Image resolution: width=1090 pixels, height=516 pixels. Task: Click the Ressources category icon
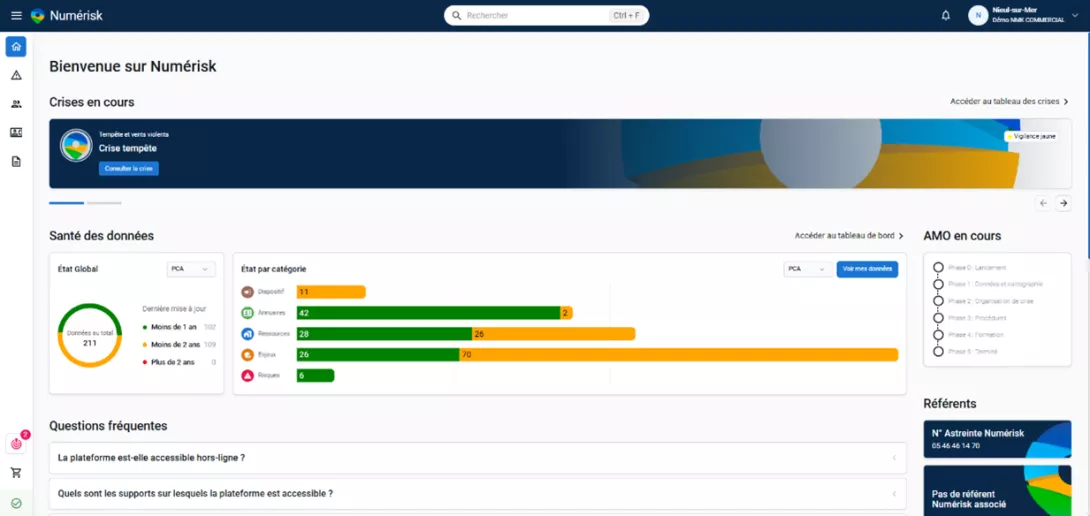(x=247, y=334)
